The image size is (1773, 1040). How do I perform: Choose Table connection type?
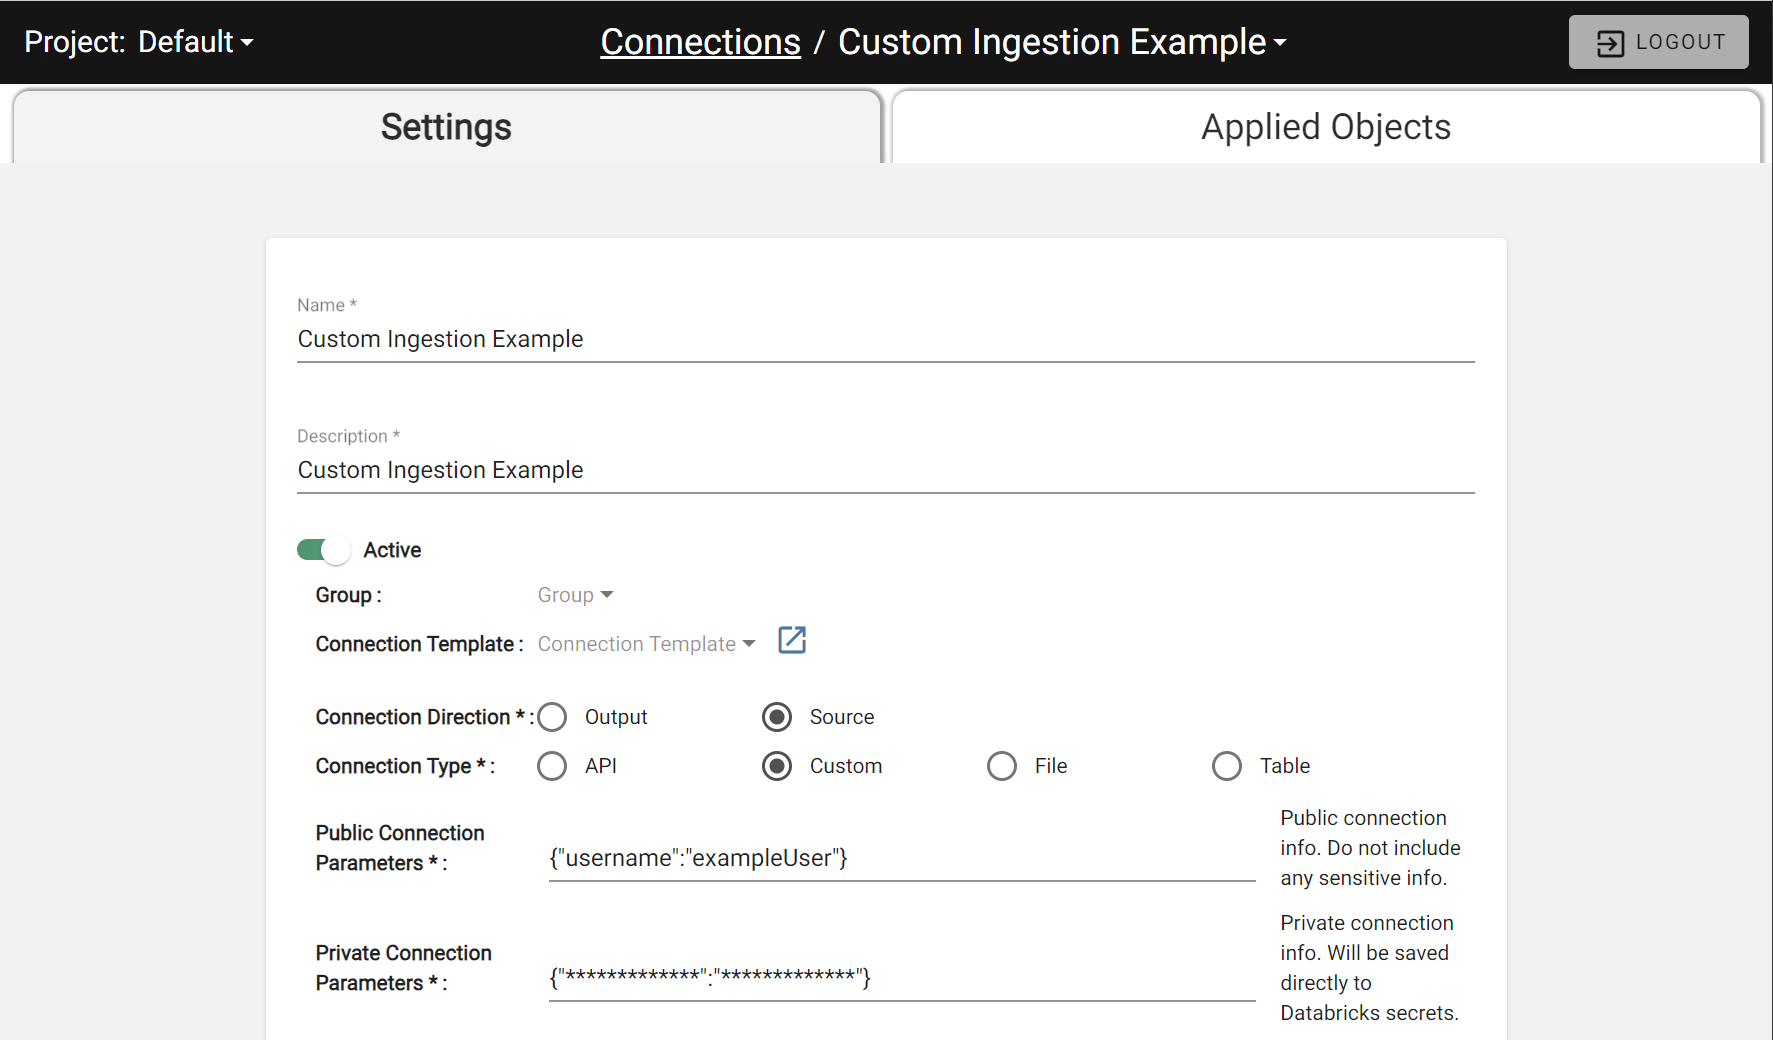1227,766
